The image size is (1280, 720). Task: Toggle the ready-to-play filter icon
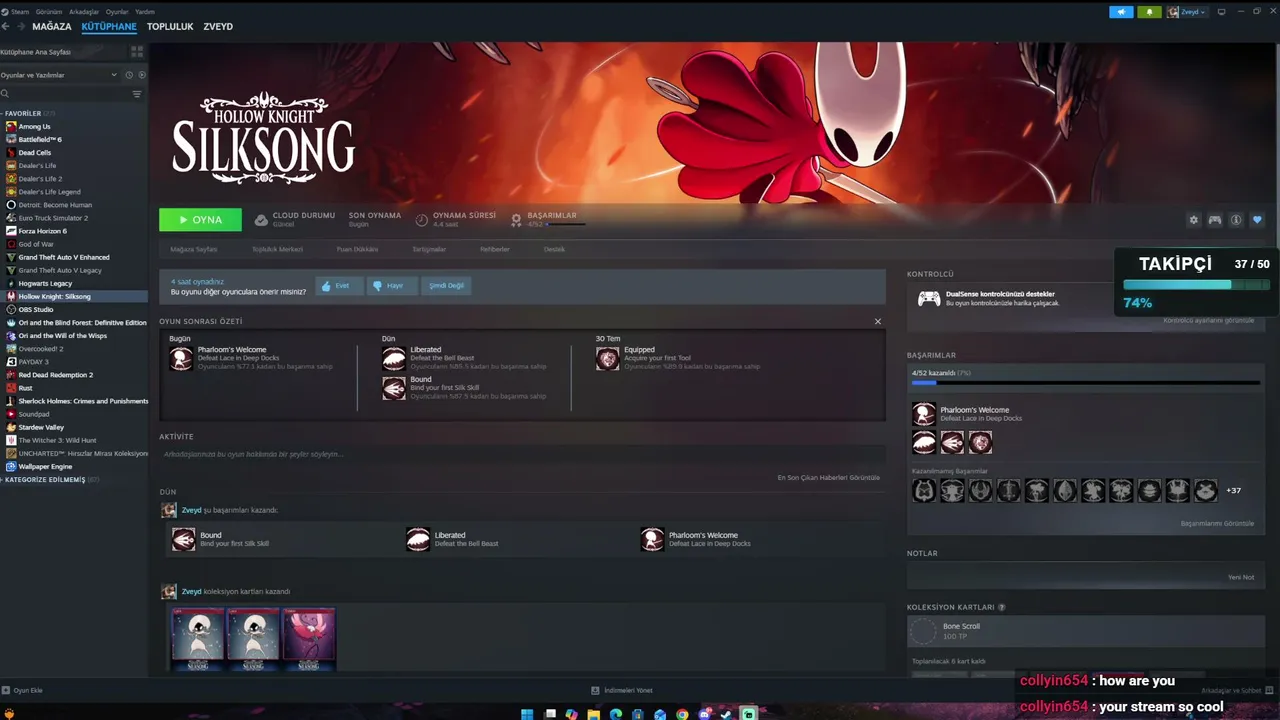[142, 75]
